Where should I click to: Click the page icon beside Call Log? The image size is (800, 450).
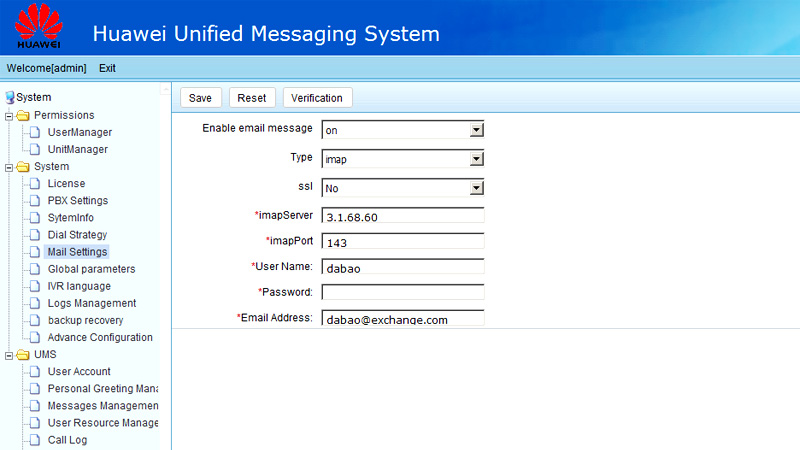pos(35,440)
